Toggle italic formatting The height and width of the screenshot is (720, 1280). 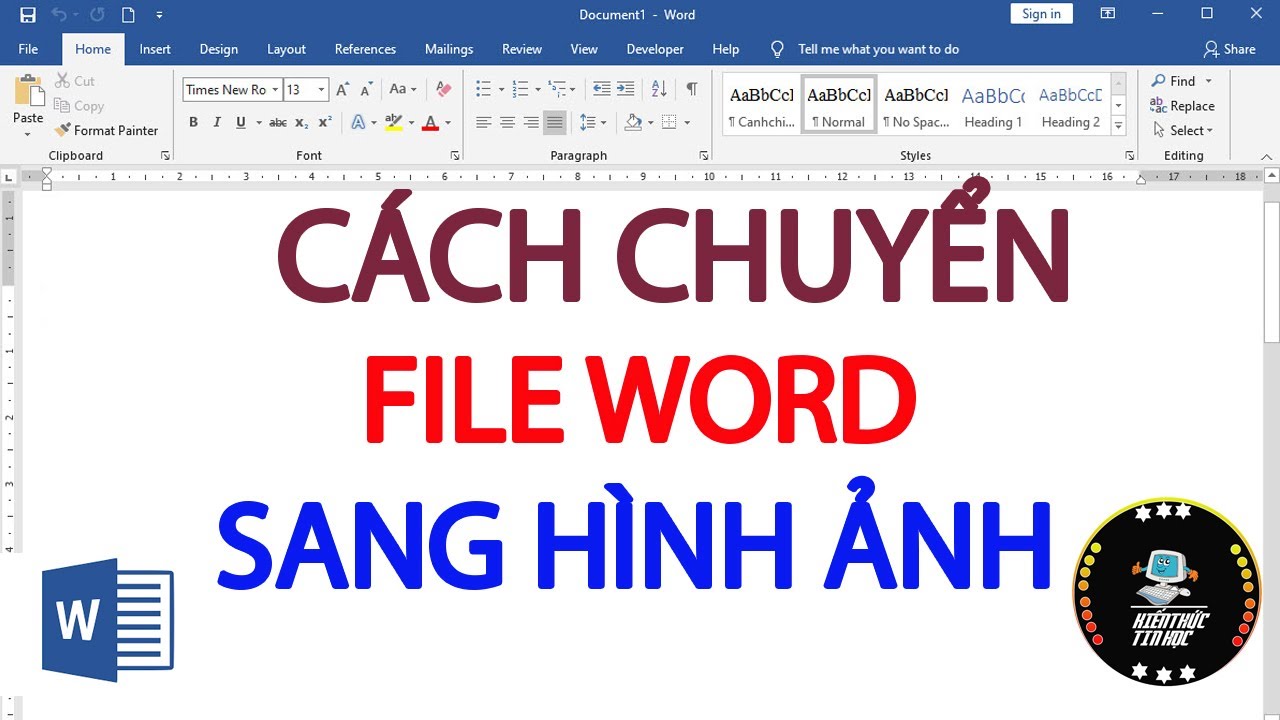coord(217,123)
